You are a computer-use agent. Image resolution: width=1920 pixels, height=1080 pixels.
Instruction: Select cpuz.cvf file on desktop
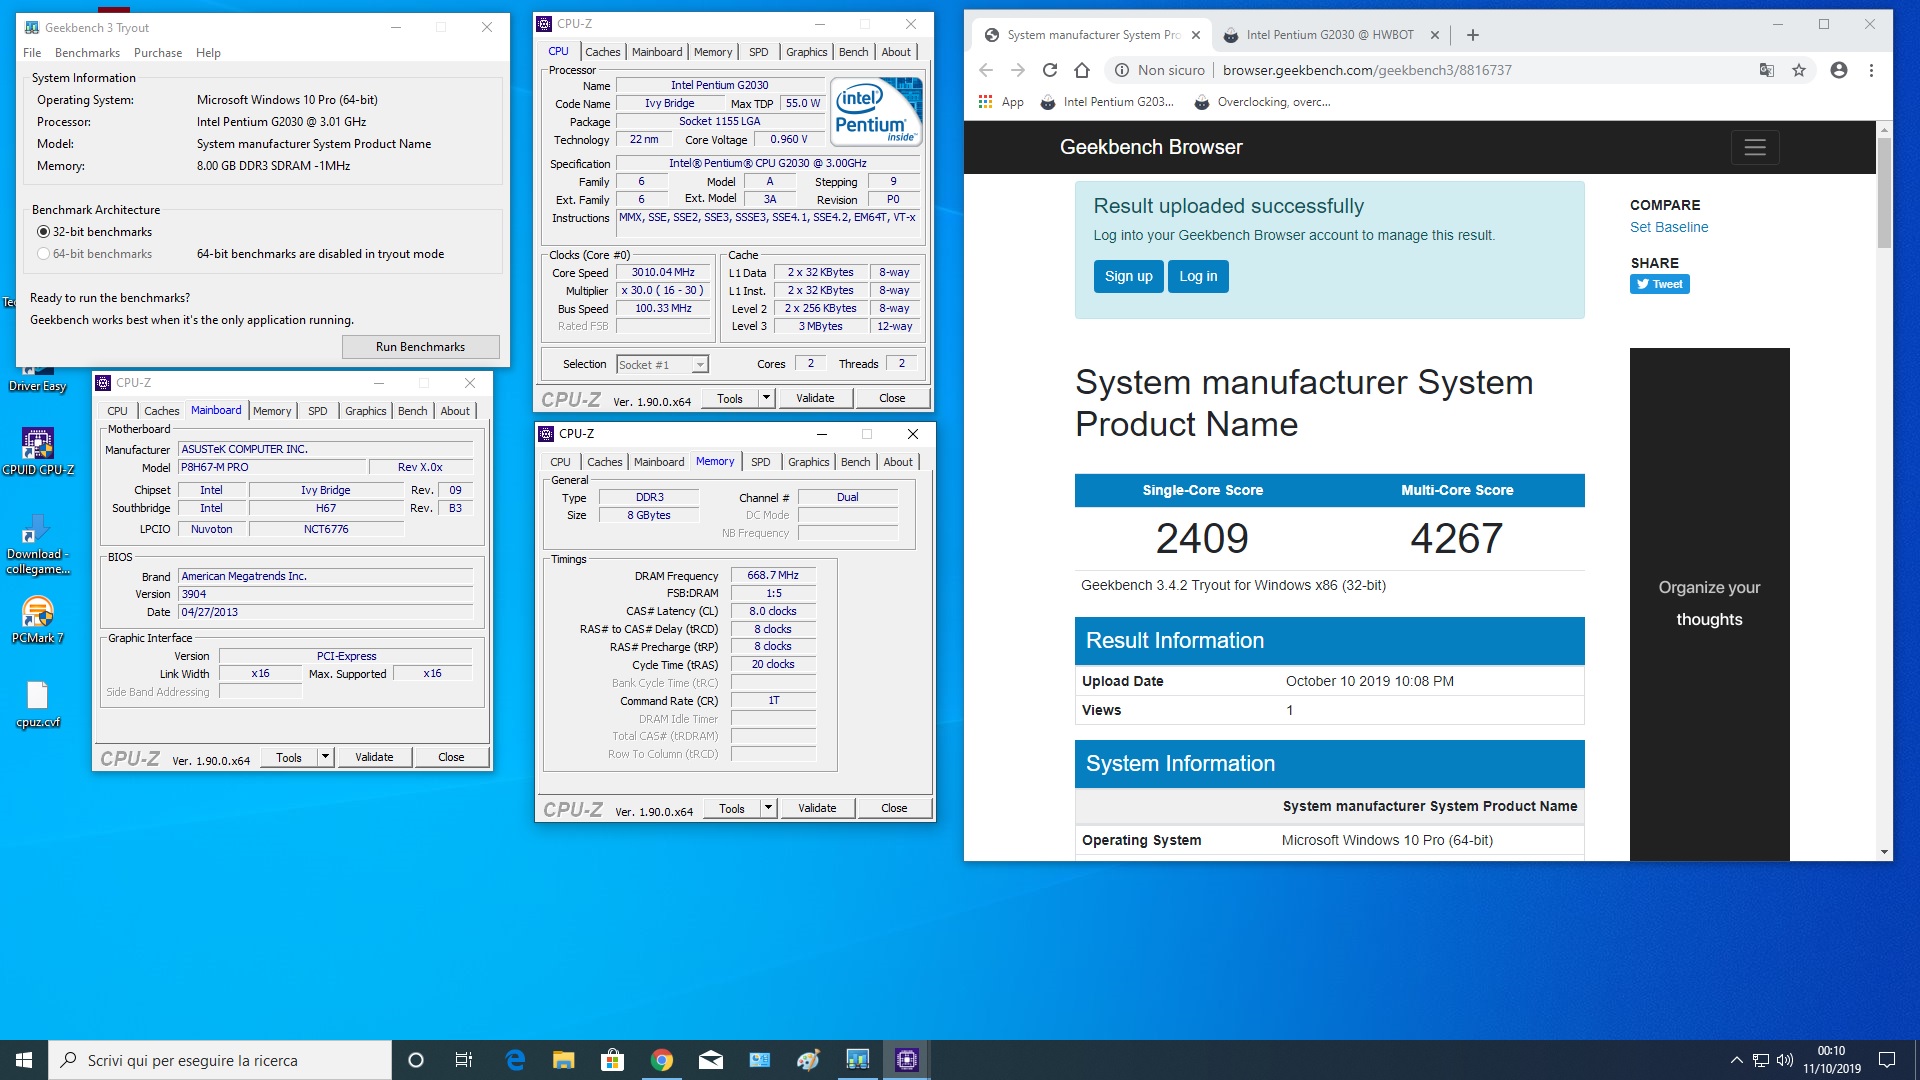point(38,704)
